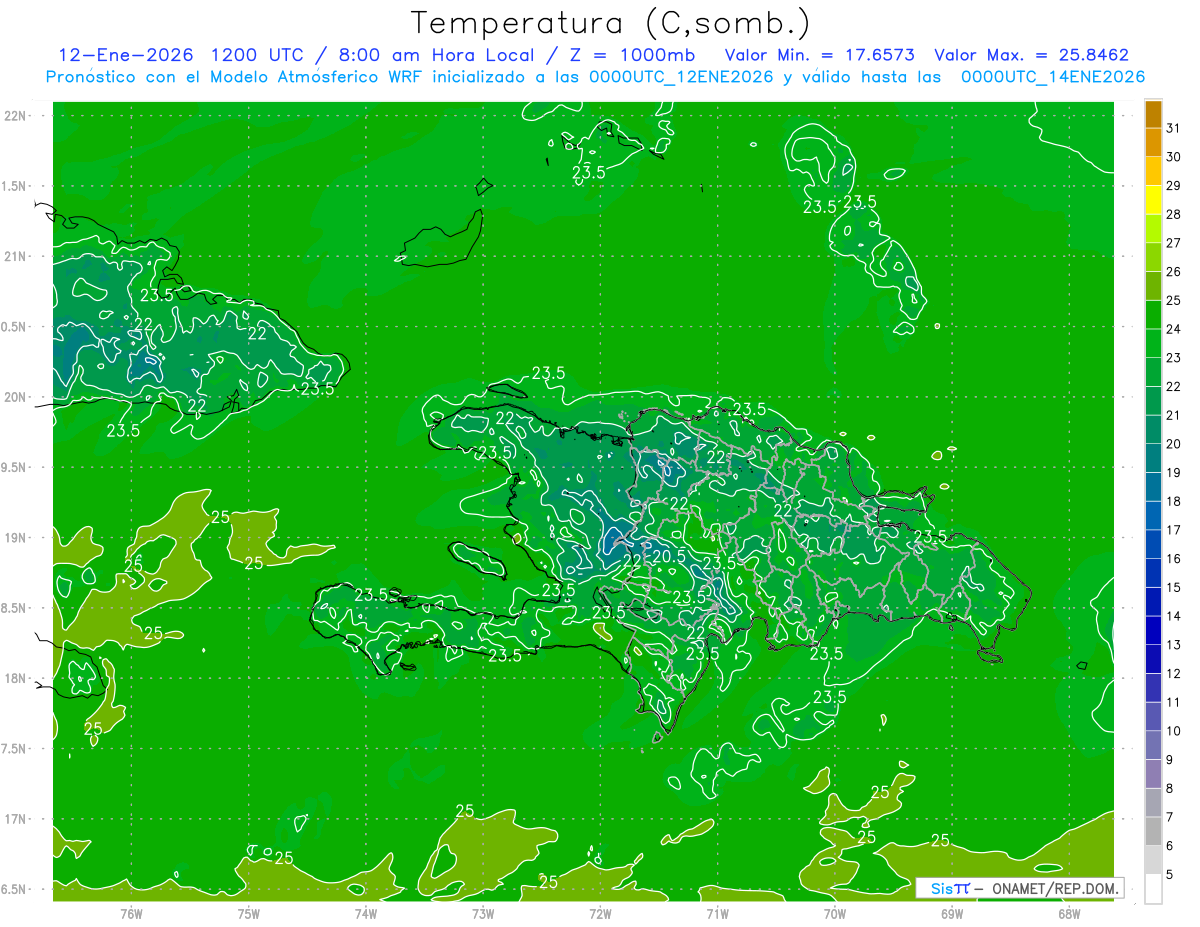Click the '25' value on the color scale legend
This screenshot has height=927, width=1200.
click(x=1173, y=300)
